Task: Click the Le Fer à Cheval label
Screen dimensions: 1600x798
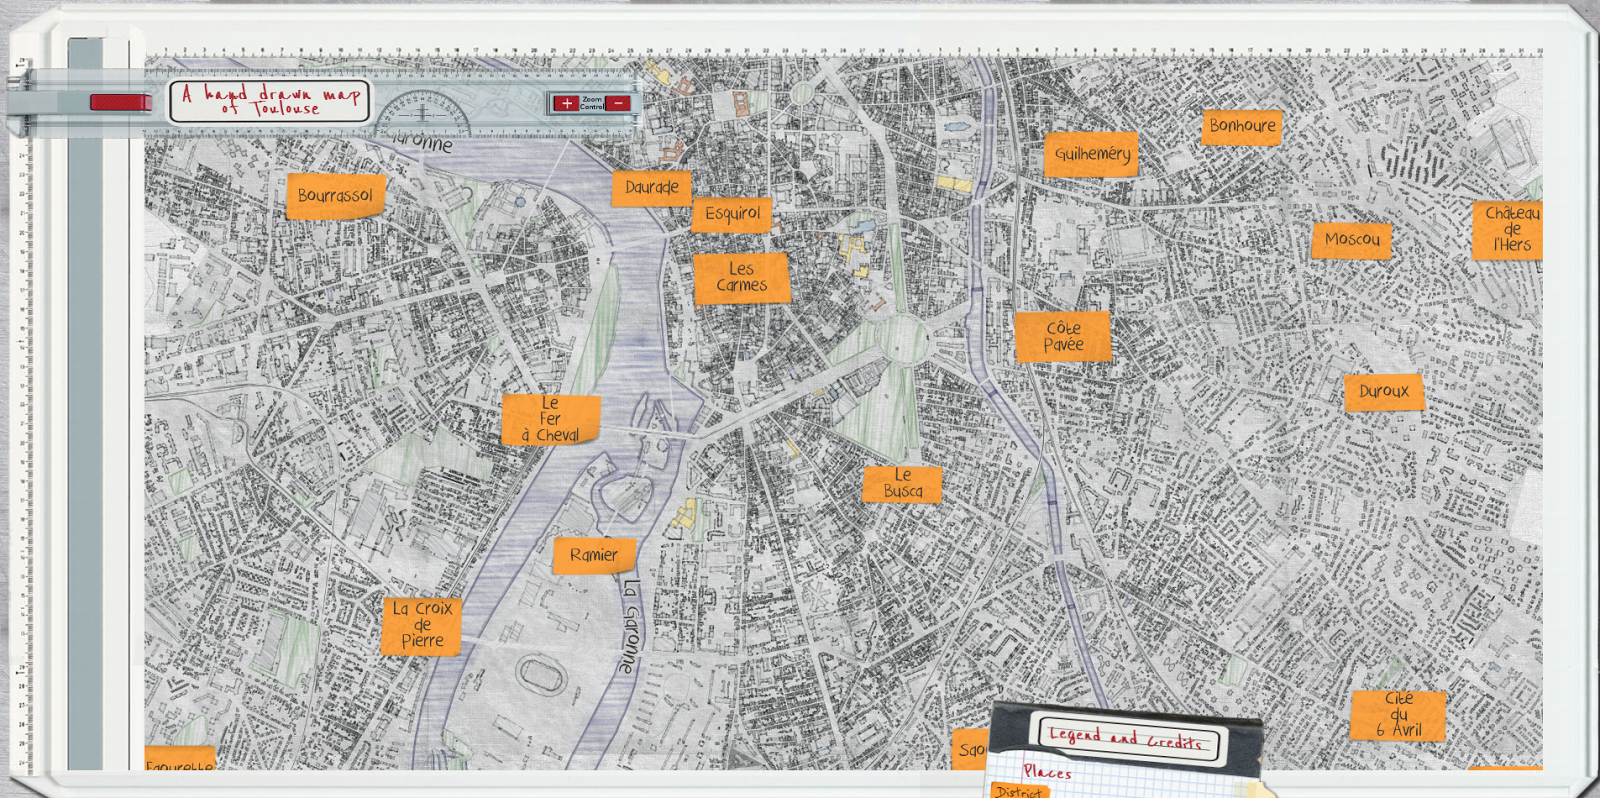Action: tap(550, 419)
